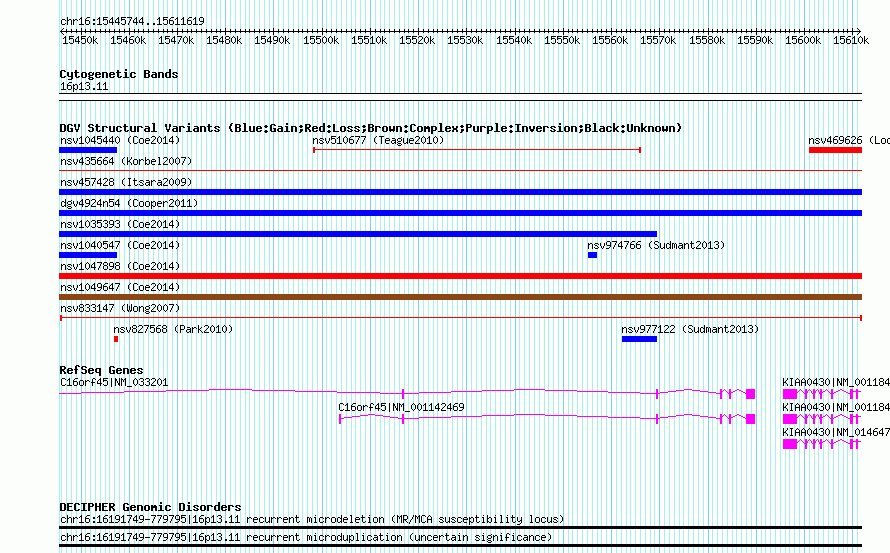Viewport: 890px width, 553px height.
Task: Select the thin red nsv510677 variant line
Action: [x=477, y=150]
